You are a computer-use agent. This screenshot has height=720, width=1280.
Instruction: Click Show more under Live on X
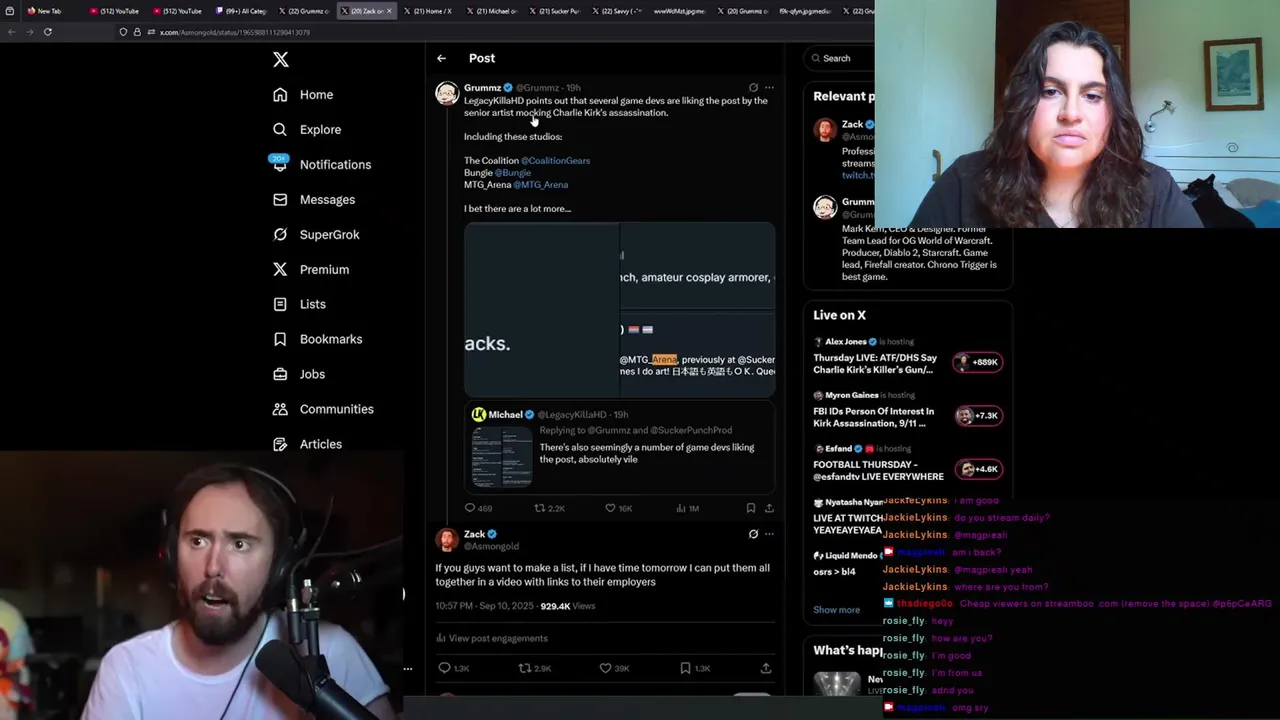[x=836, y=610]
